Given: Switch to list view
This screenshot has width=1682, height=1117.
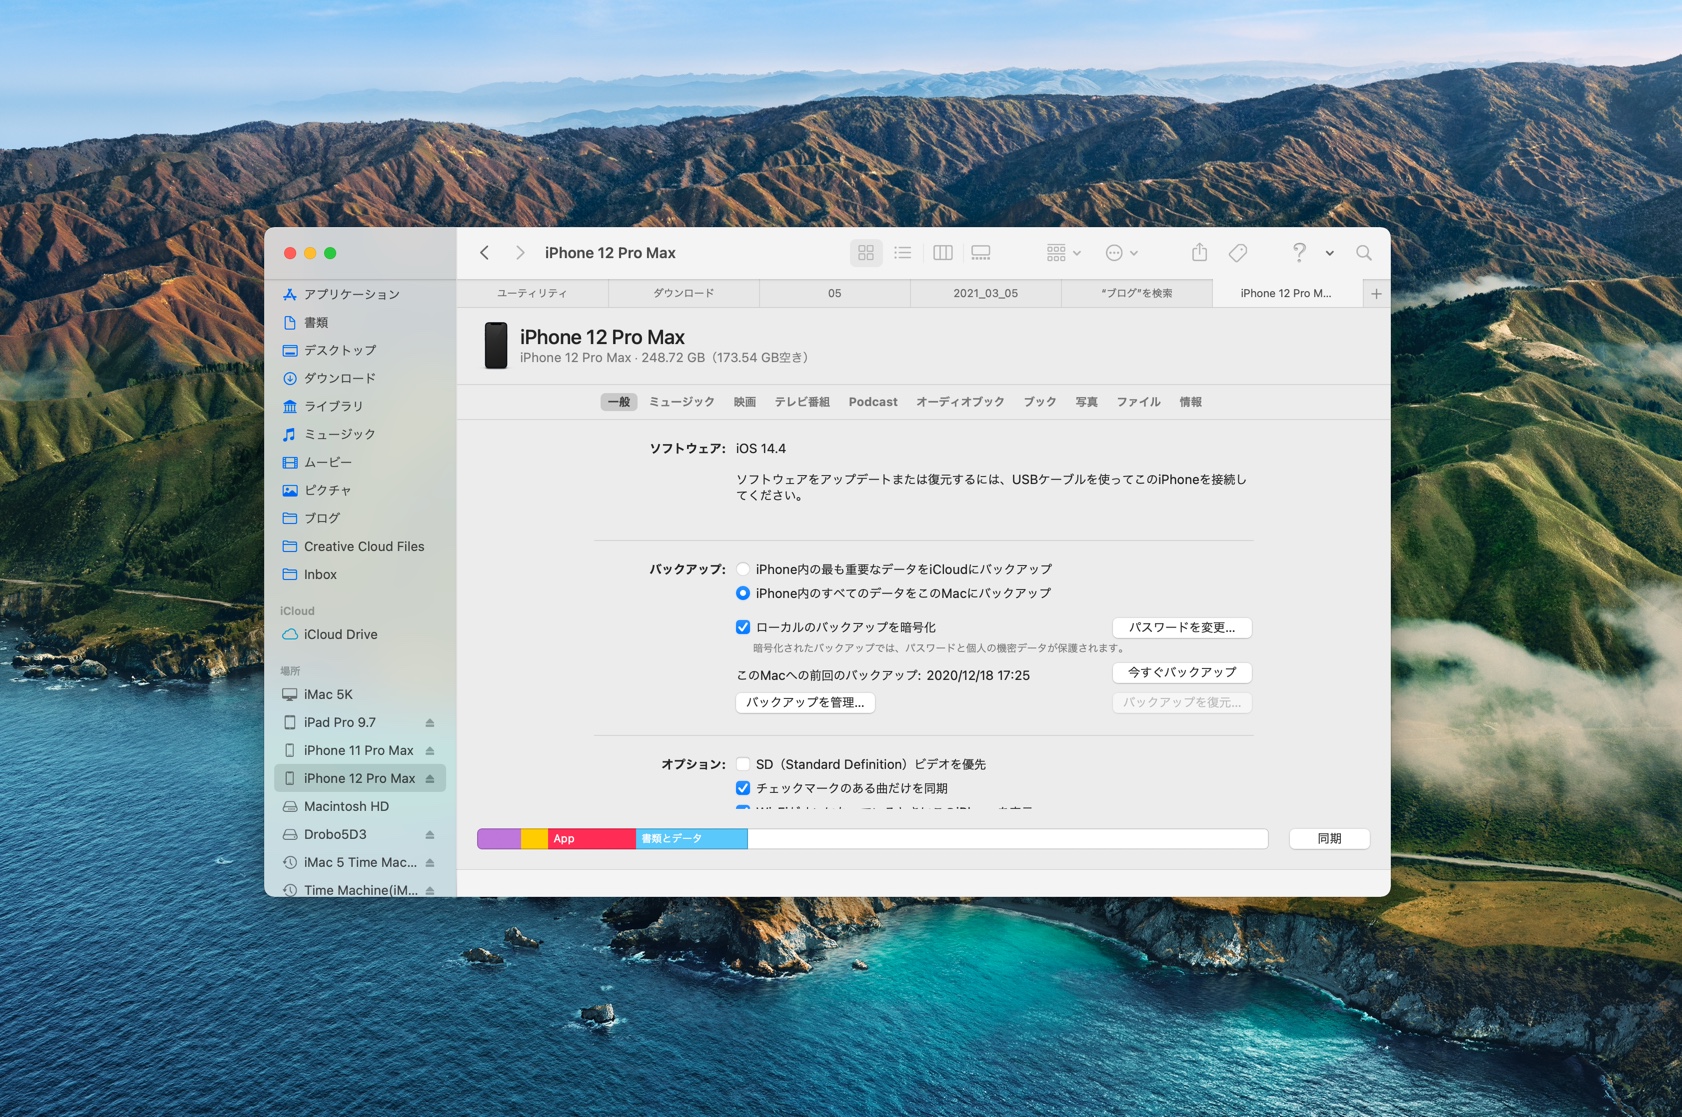Looking at the screenshot, I should click(x=903, y=253).
